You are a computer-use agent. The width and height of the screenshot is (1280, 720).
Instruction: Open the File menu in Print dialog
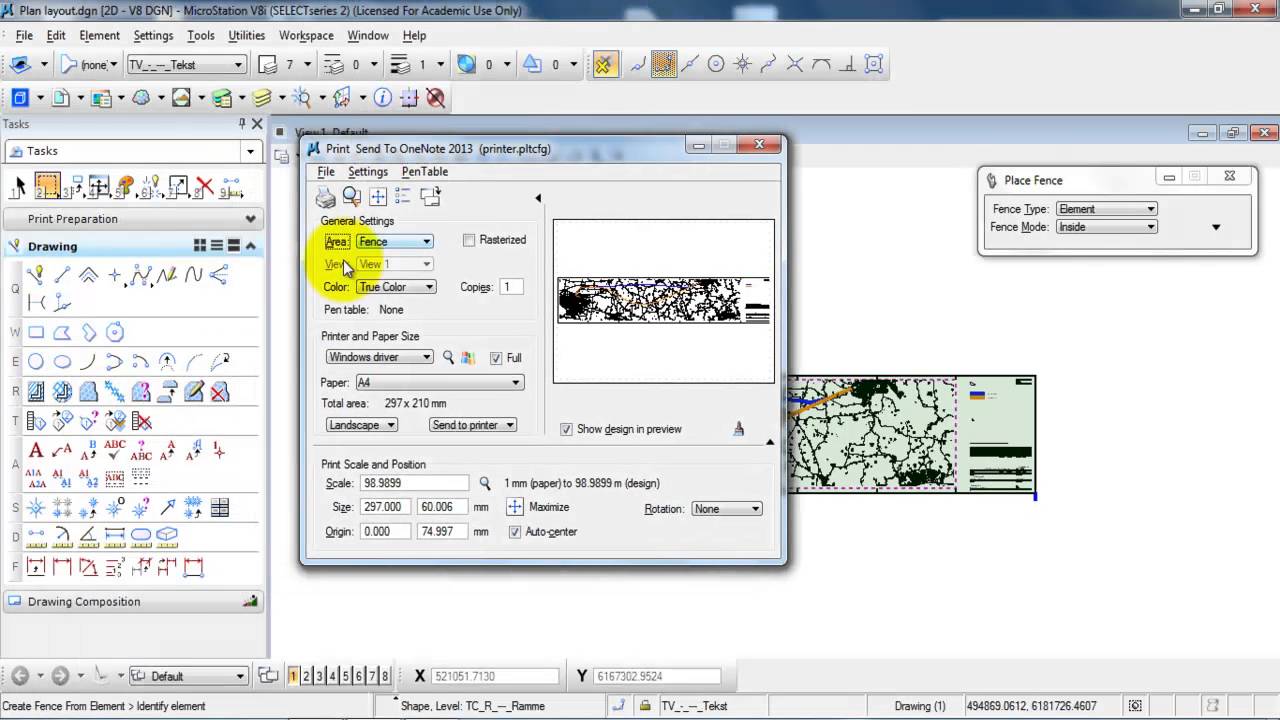tap(326, 172)
